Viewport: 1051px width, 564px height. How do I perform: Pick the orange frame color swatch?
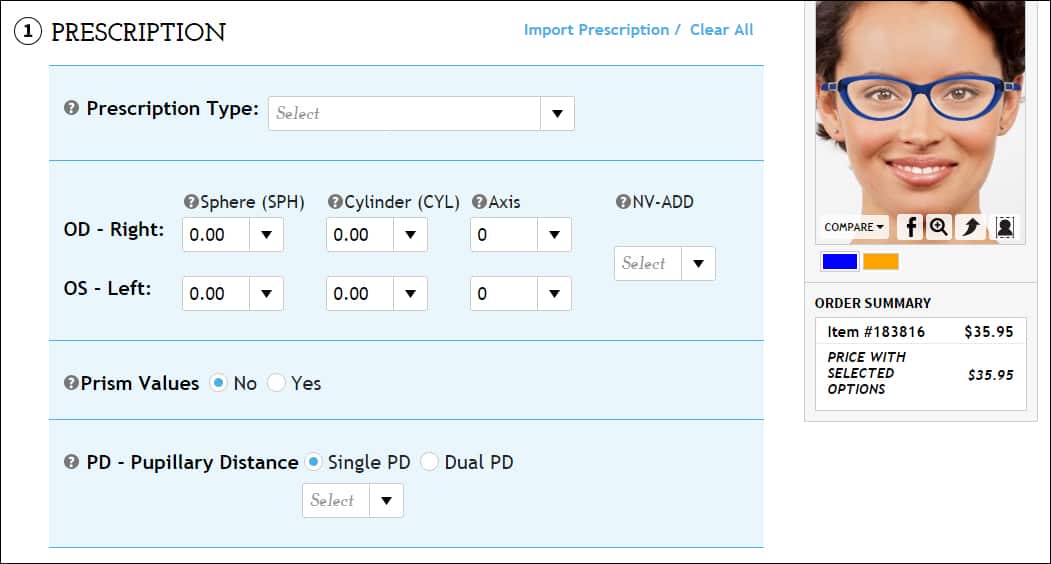click(x=881, y=262)
